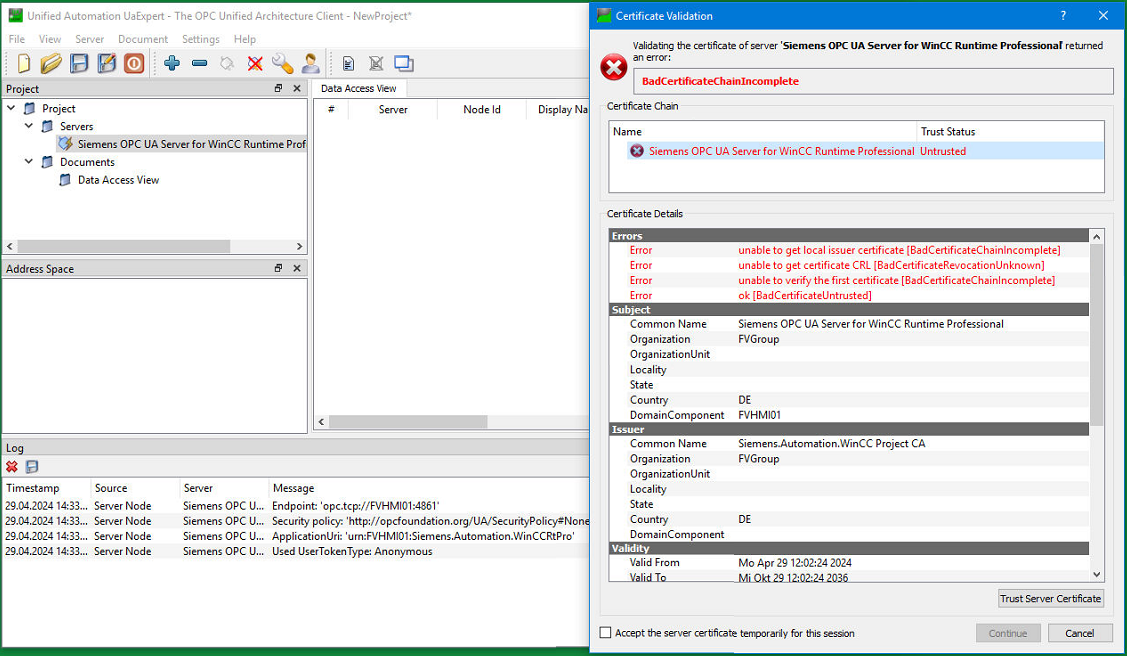1127x656 pixels.
Task: Open the server settings wrench icon
Action: (x=283, y=63)
